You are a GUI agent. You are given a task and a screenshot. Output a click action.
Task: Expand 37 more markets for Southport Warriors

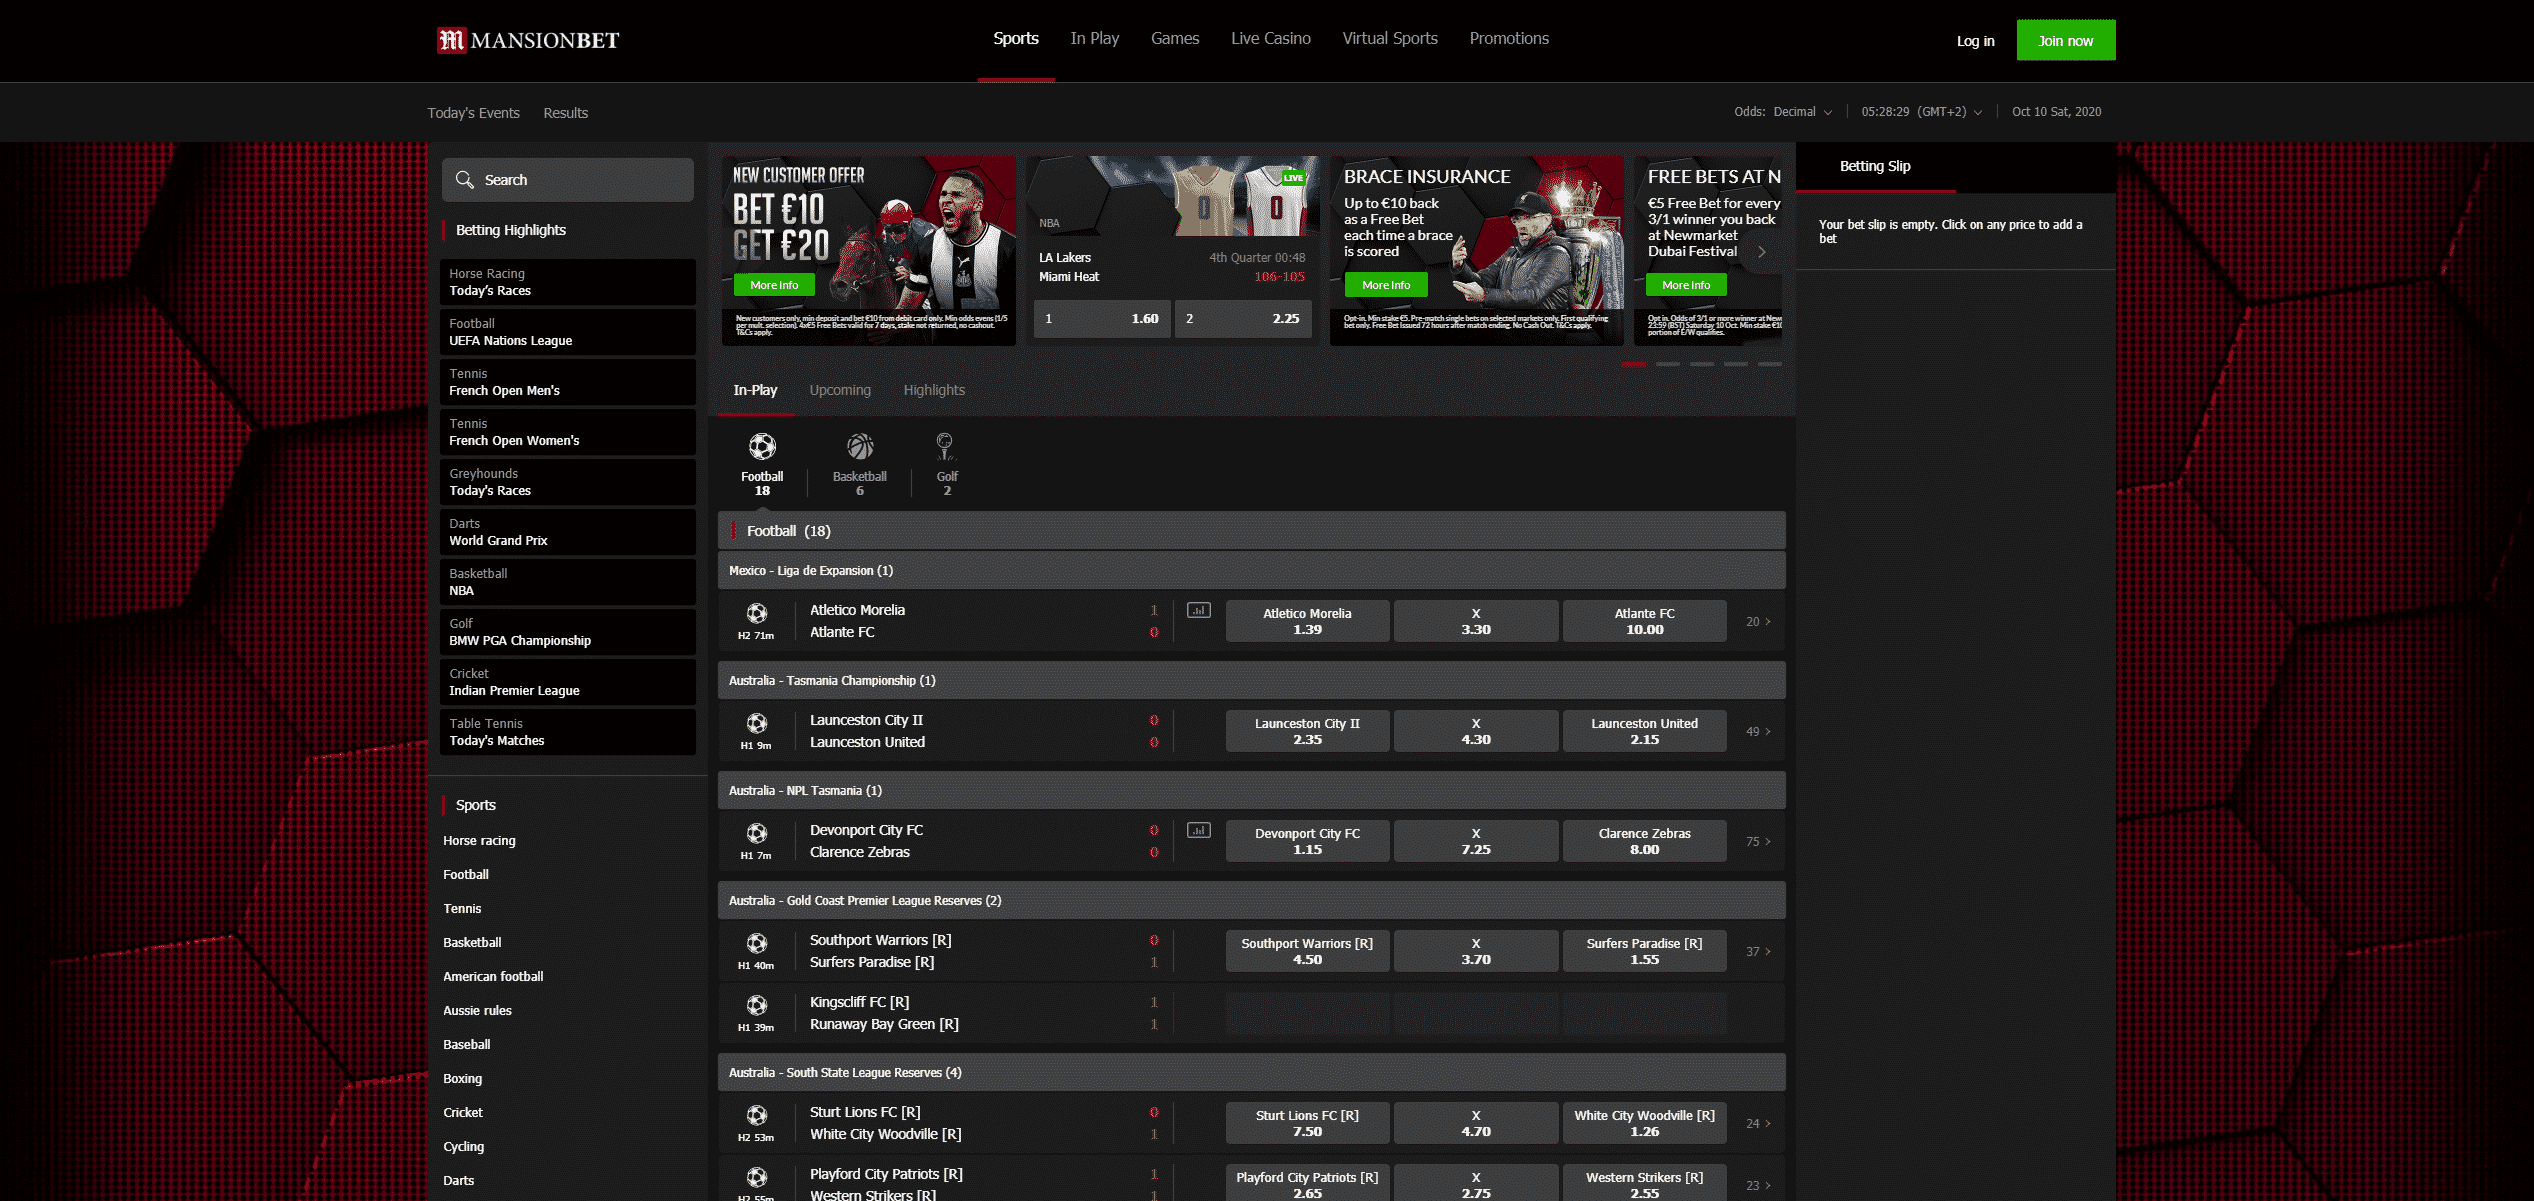click(x=1758, y=952)
